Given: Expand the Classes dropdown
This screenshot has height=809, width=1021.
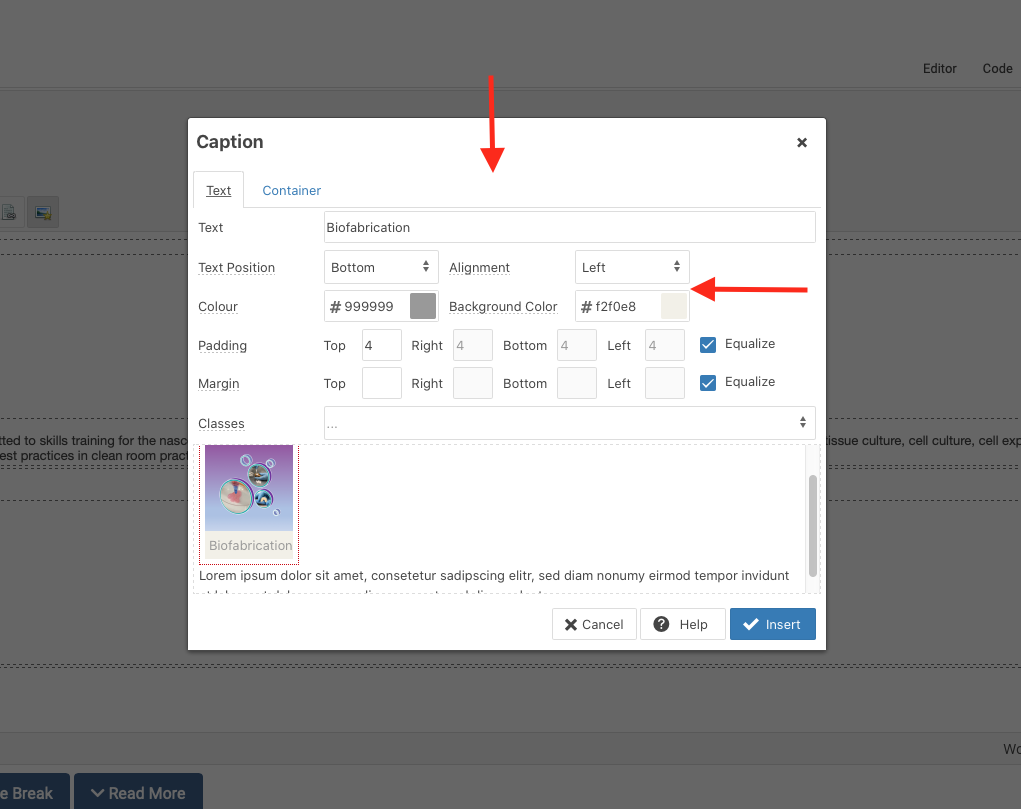Looking at the screenshot, I should coord(569,423).
